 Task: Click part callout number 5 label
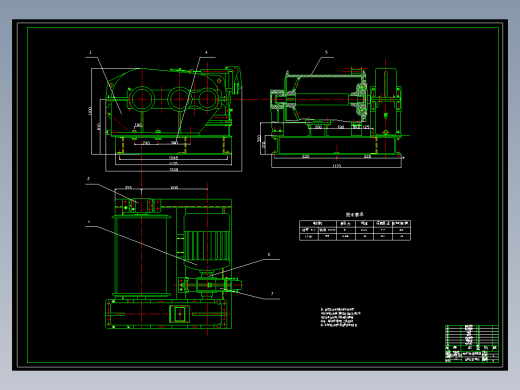point(326,52)
